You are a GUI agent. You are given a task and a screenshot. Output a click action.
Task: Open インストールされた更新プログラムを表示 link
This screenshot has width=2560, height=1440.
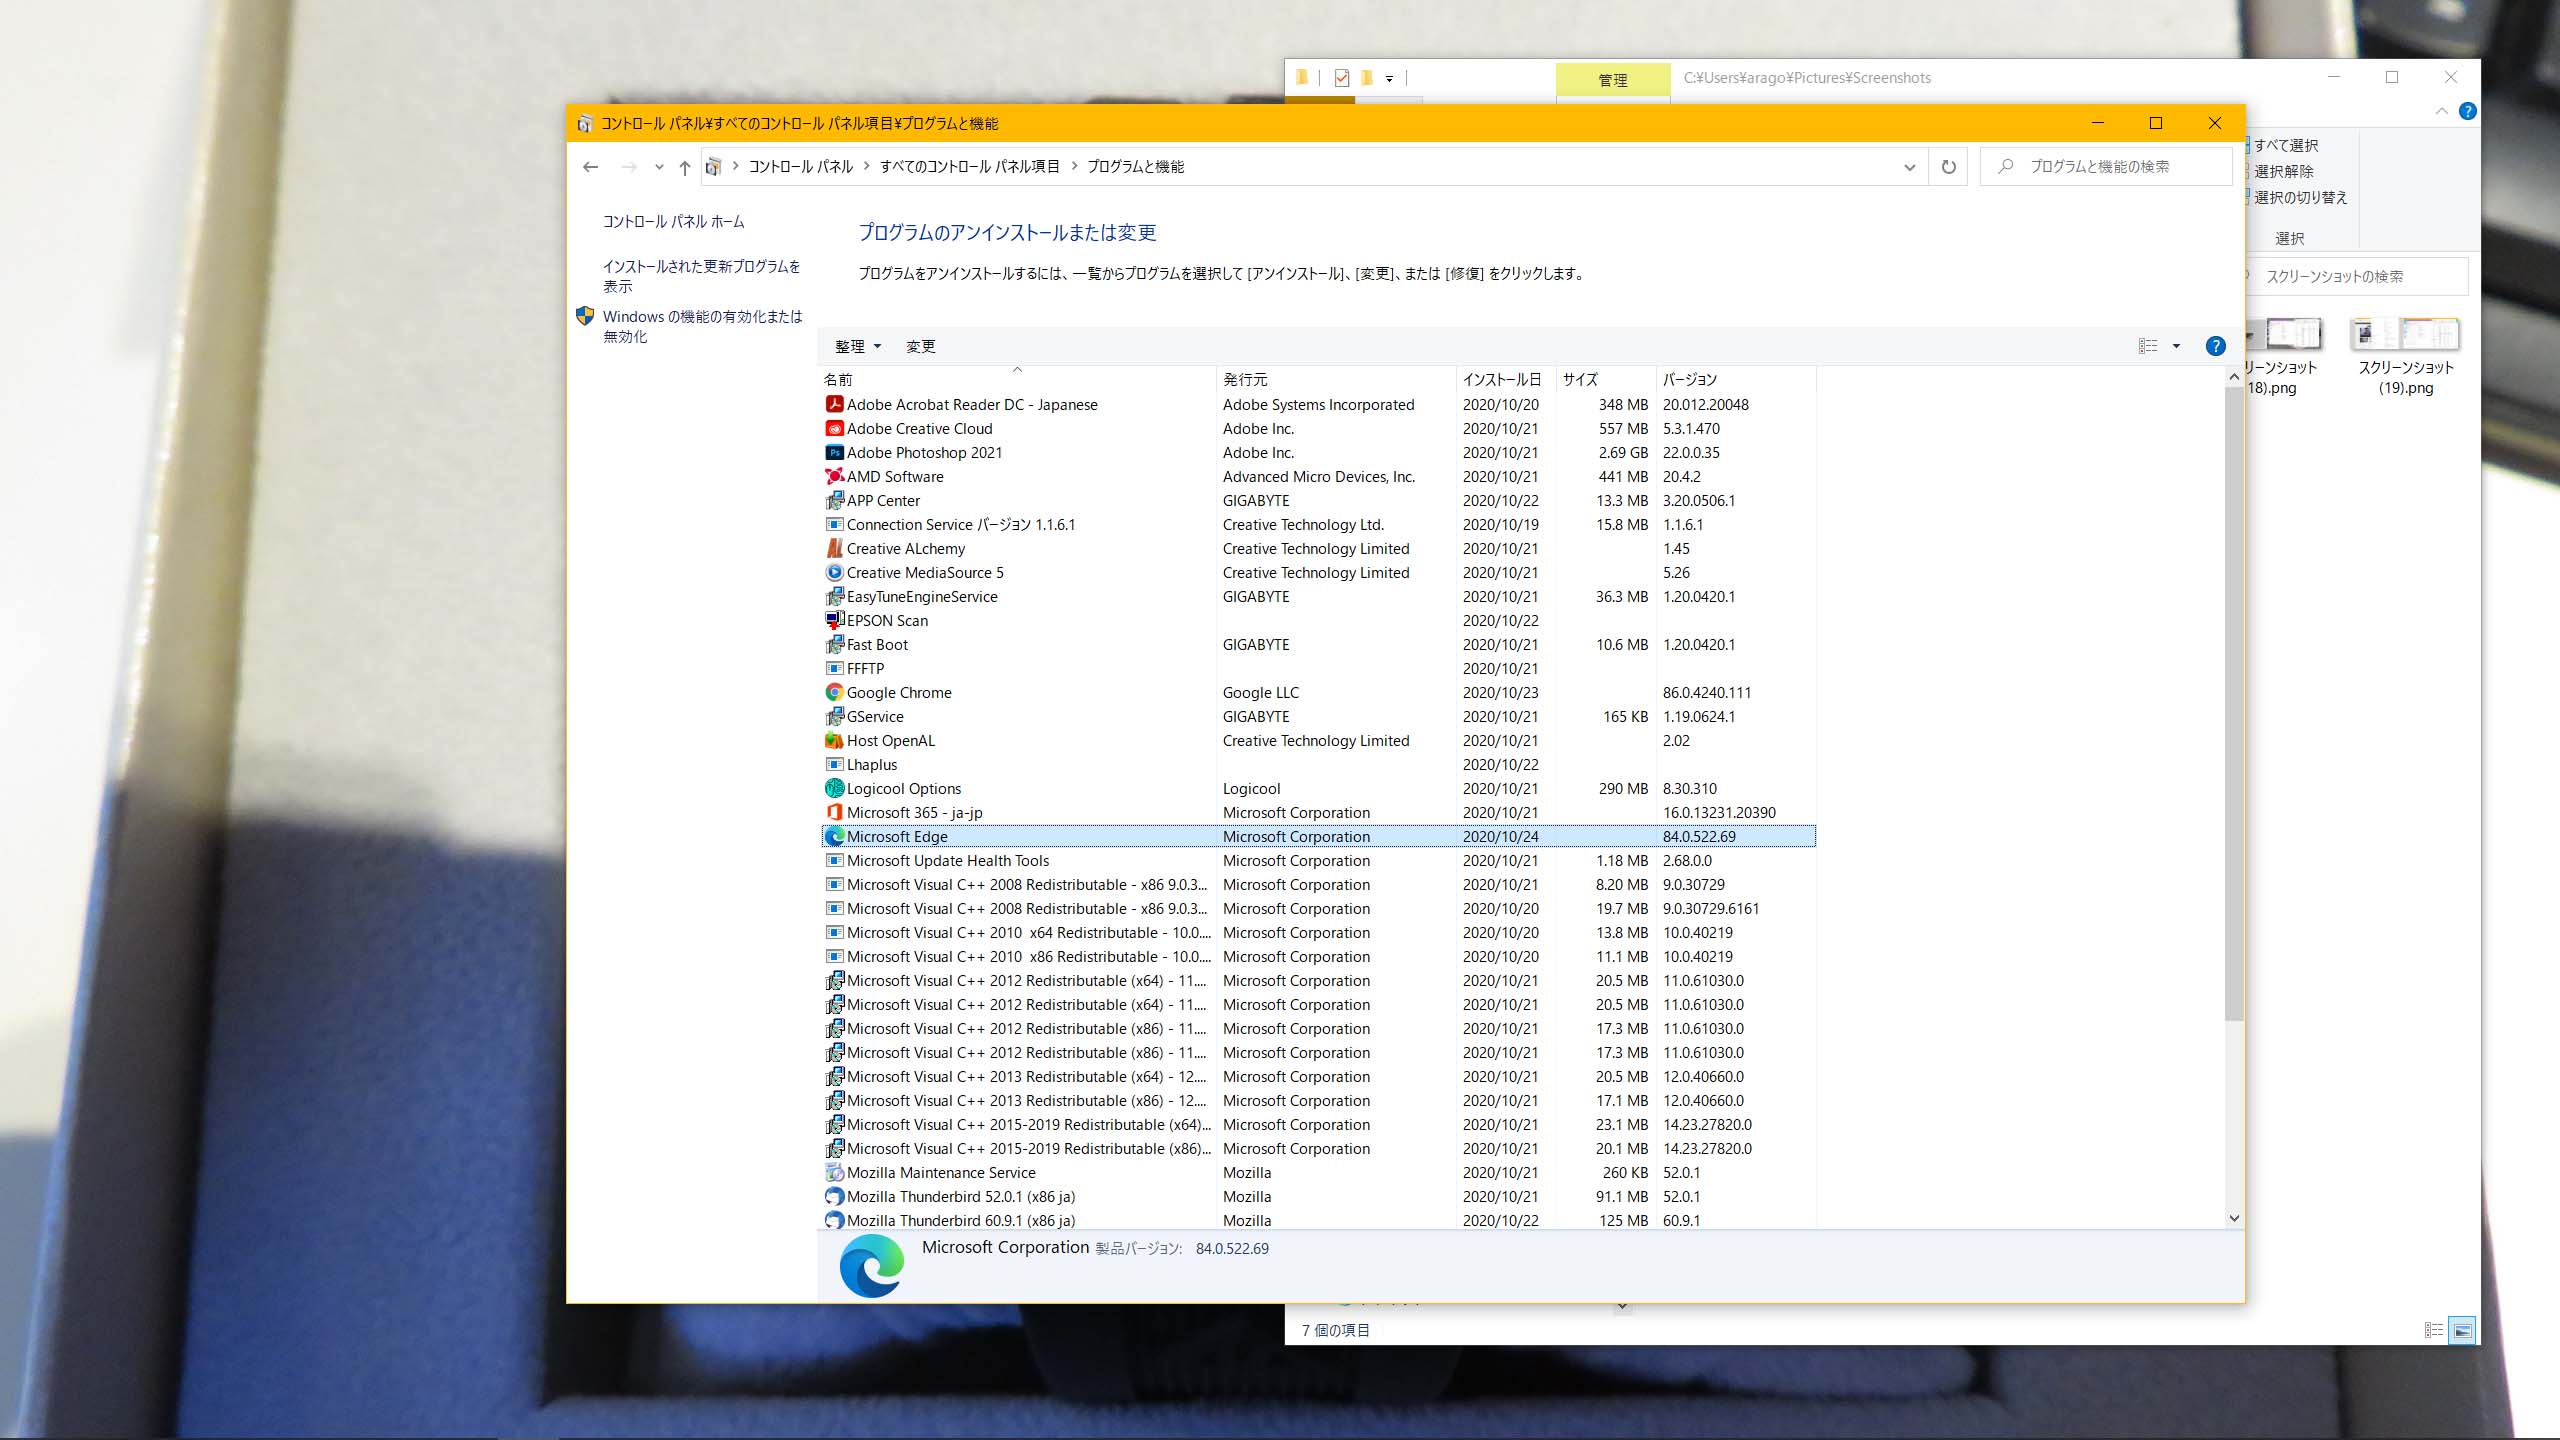[701, 276]
